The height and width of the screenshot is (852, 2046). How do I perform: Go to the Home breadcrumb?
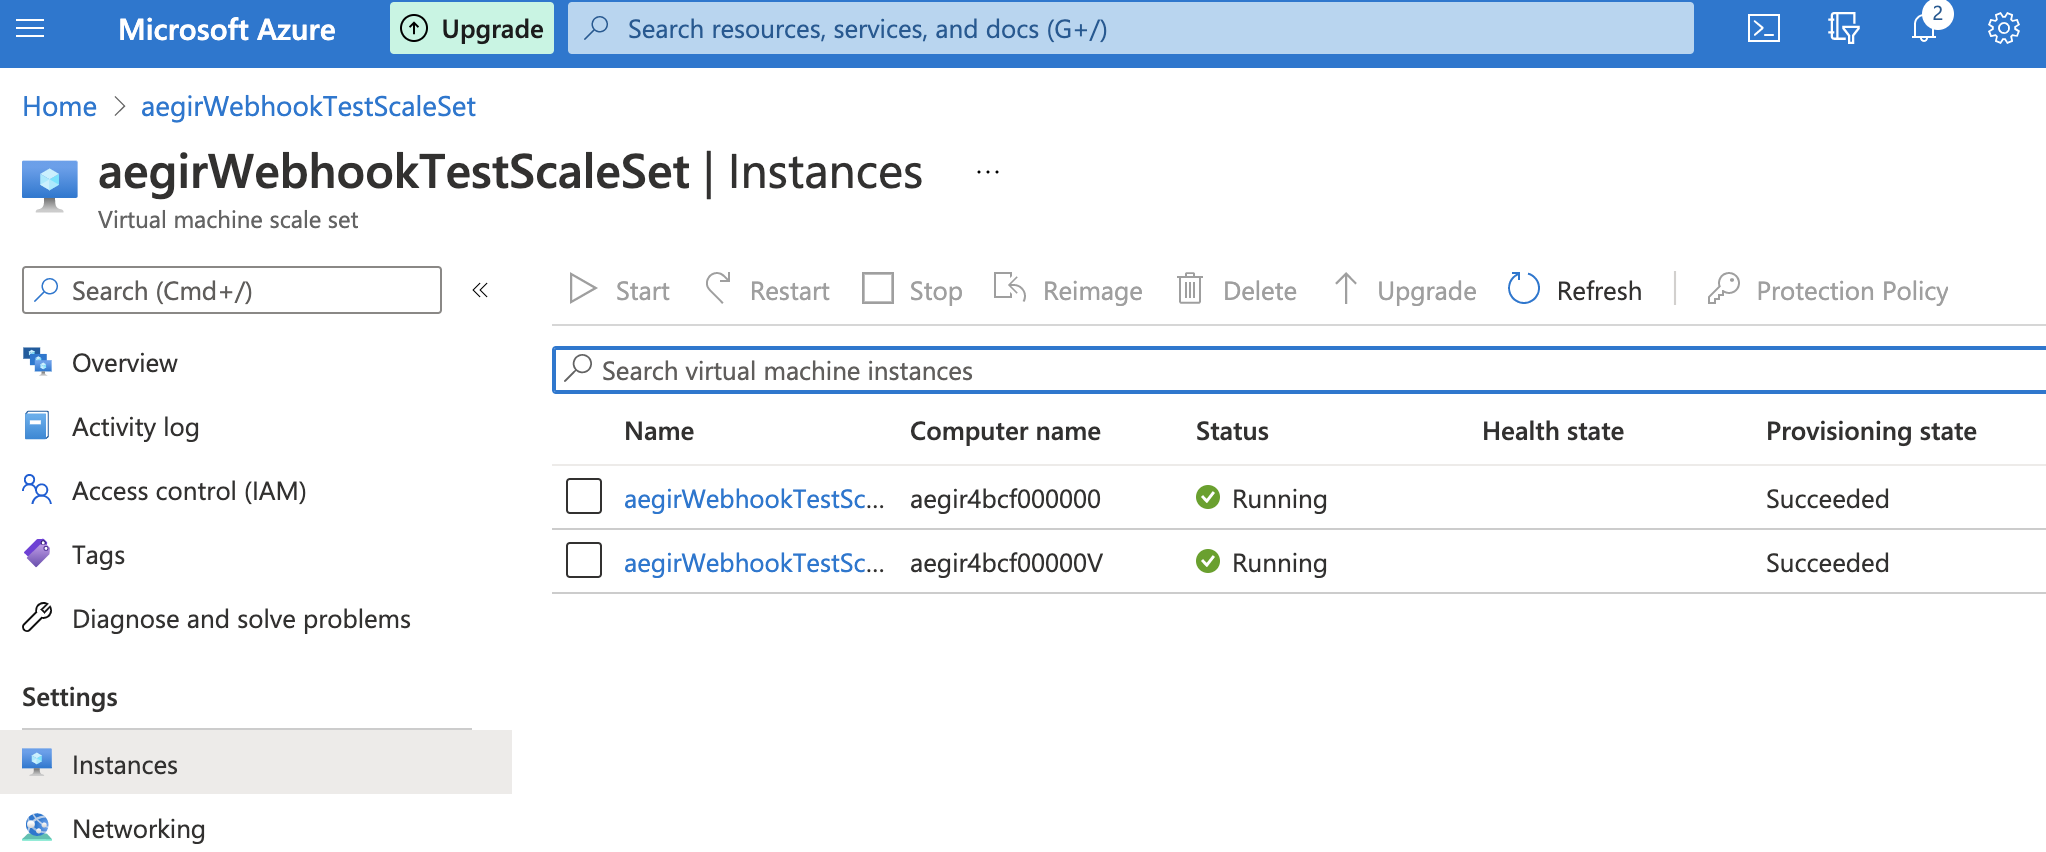pos(60,106)
